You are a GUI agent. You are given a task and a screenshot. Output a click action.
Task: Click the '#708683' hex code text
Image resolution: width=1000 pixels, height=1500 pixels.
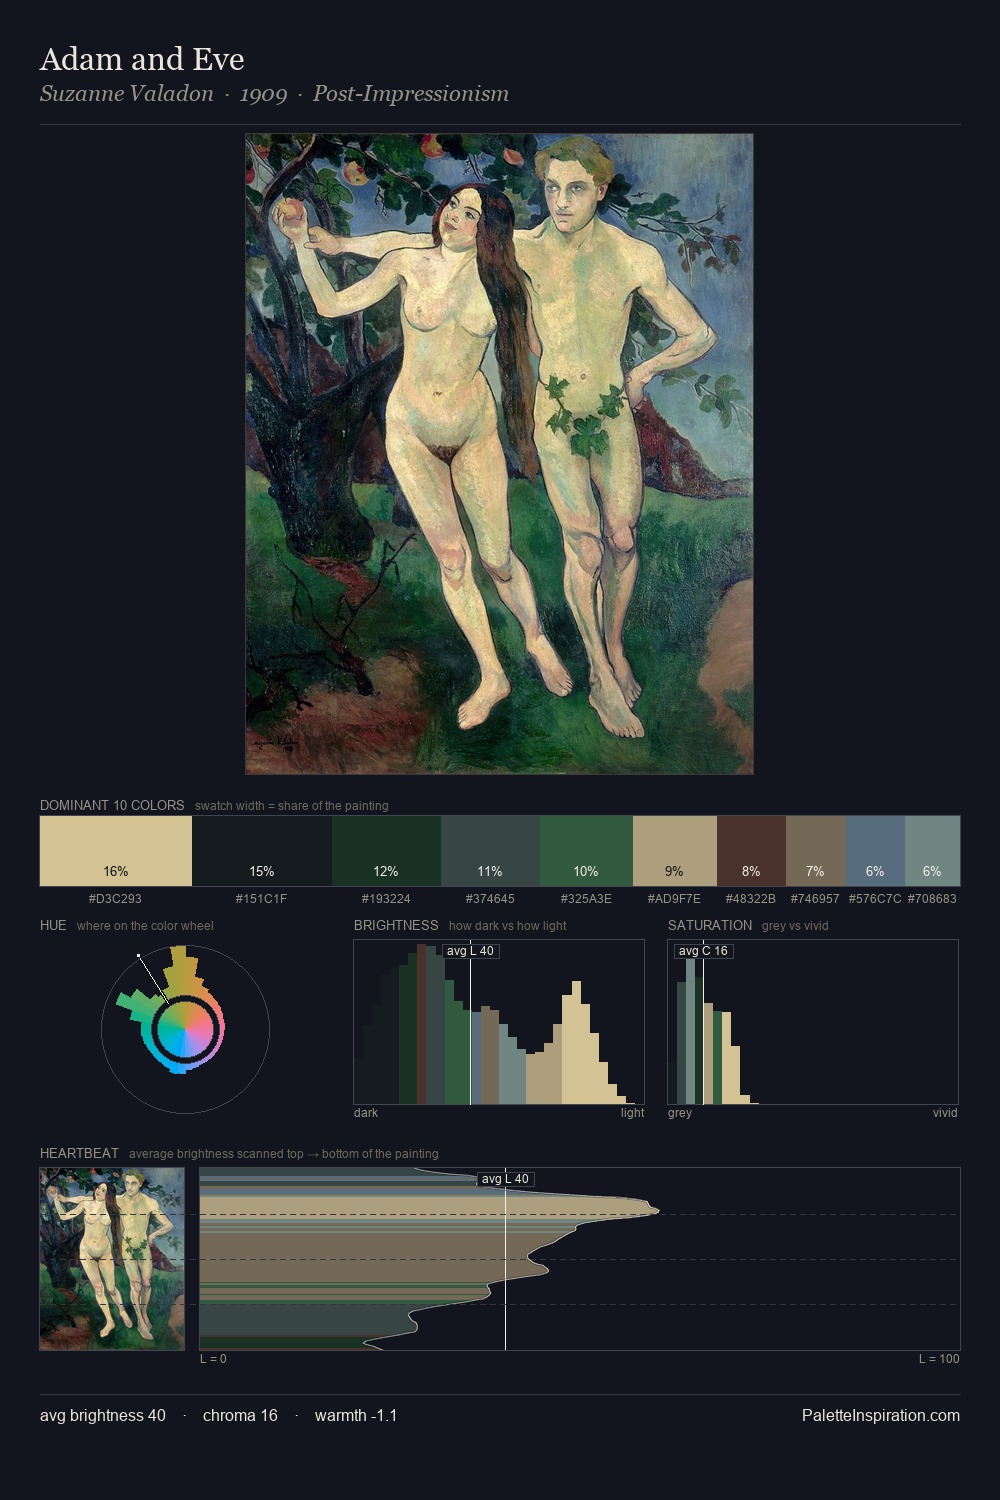coord(932,899)
